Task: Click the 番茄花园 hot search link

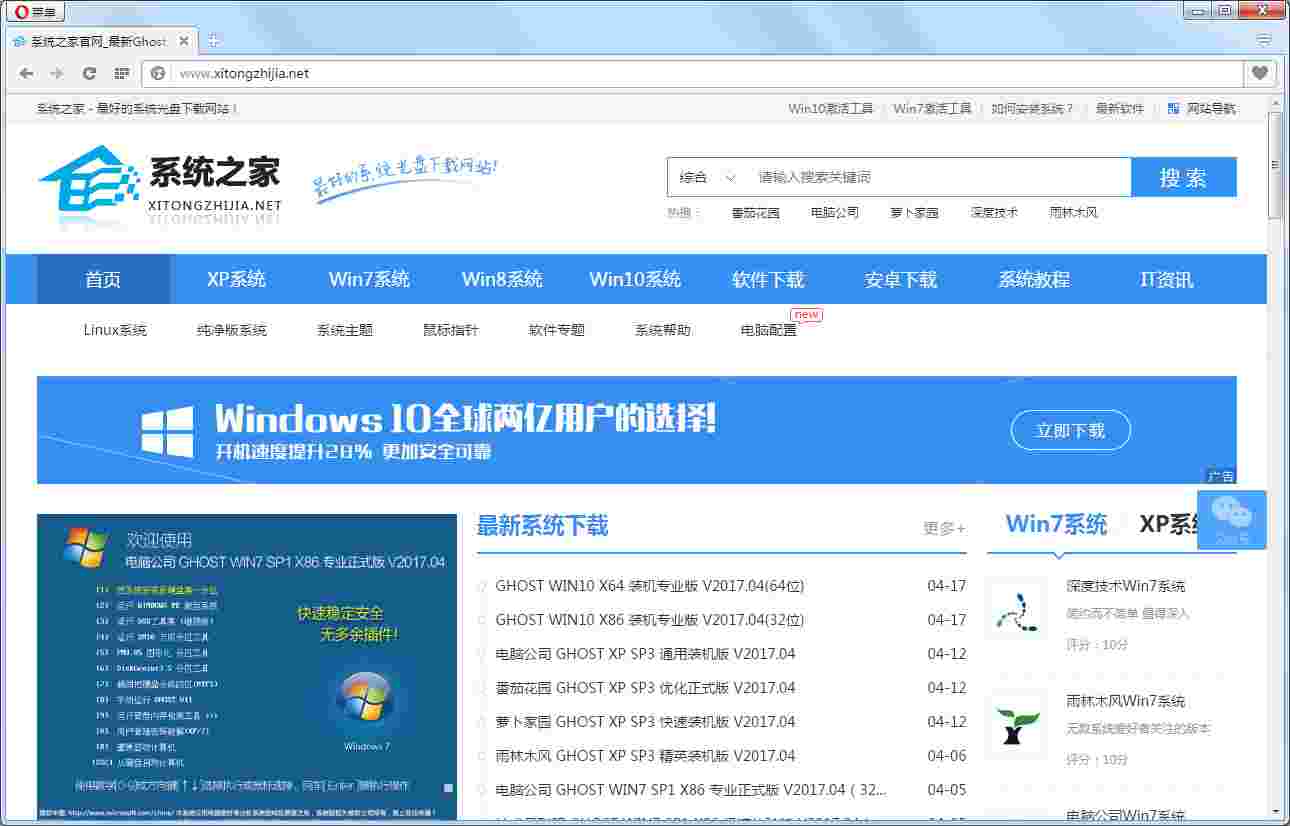Action: [756, 212]
